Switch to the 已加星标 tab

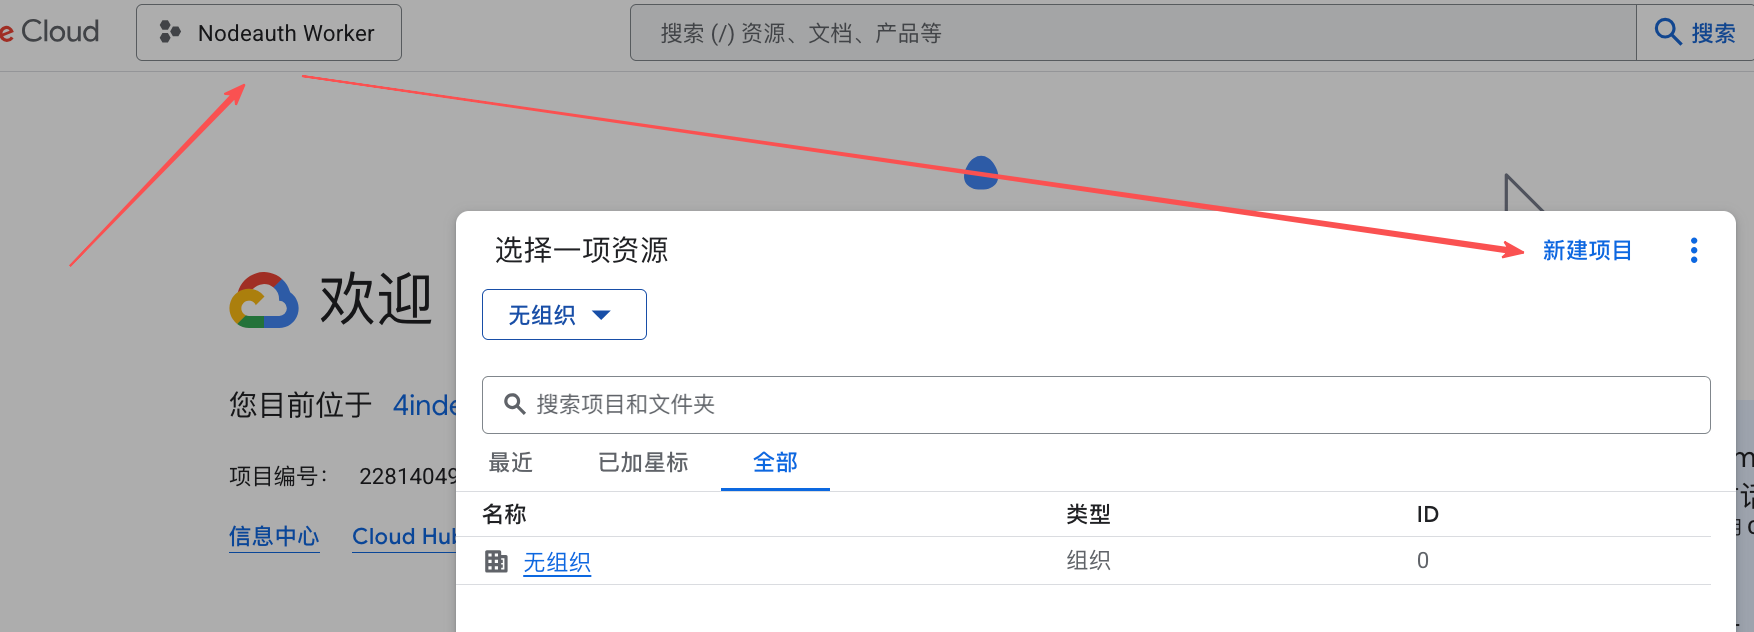click(643, 463)
